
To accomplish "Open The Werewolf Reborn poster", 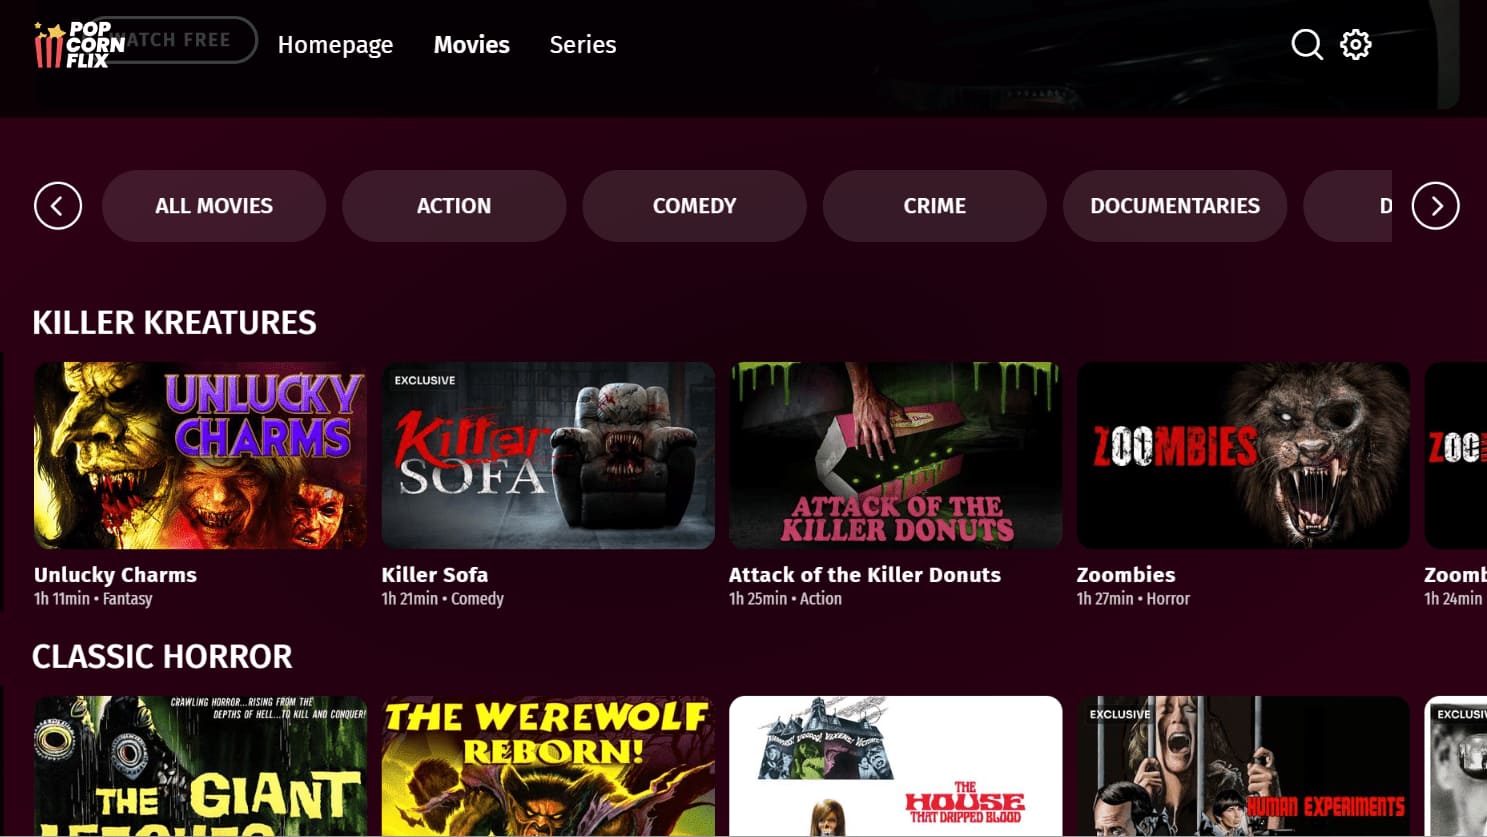I will tap(548, 766).
